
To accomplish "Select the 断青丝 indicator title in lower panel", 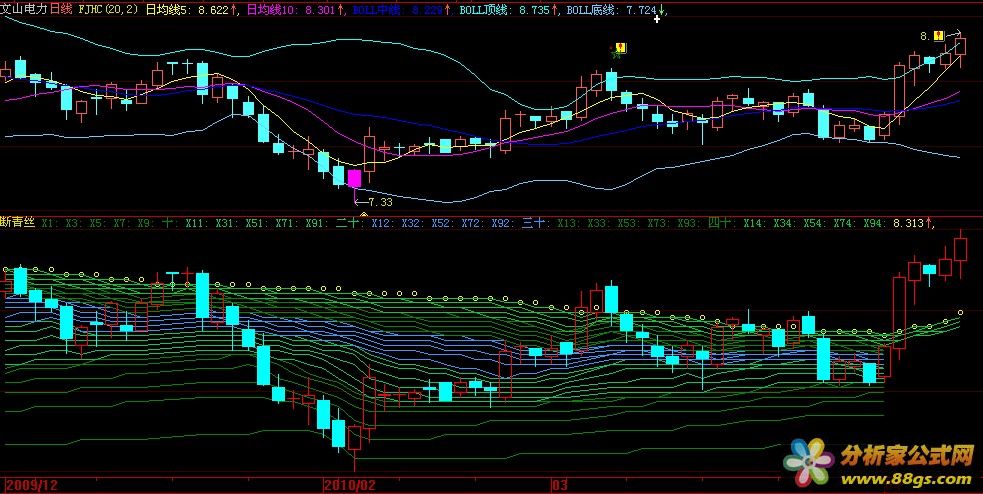I will [x=18, y=223].
